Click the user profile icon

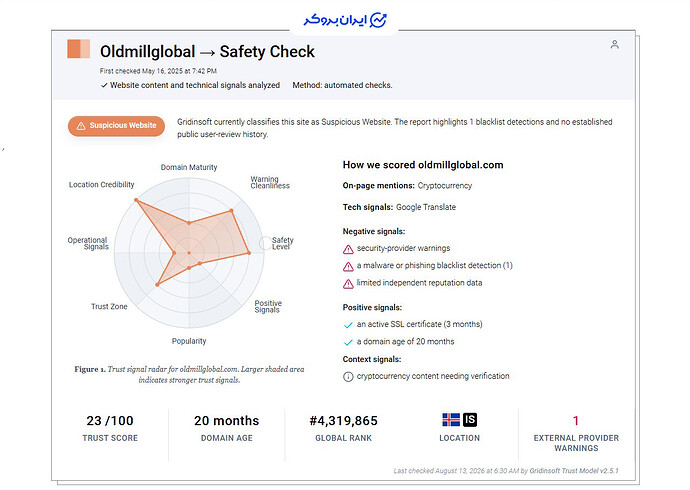point(615,44)
